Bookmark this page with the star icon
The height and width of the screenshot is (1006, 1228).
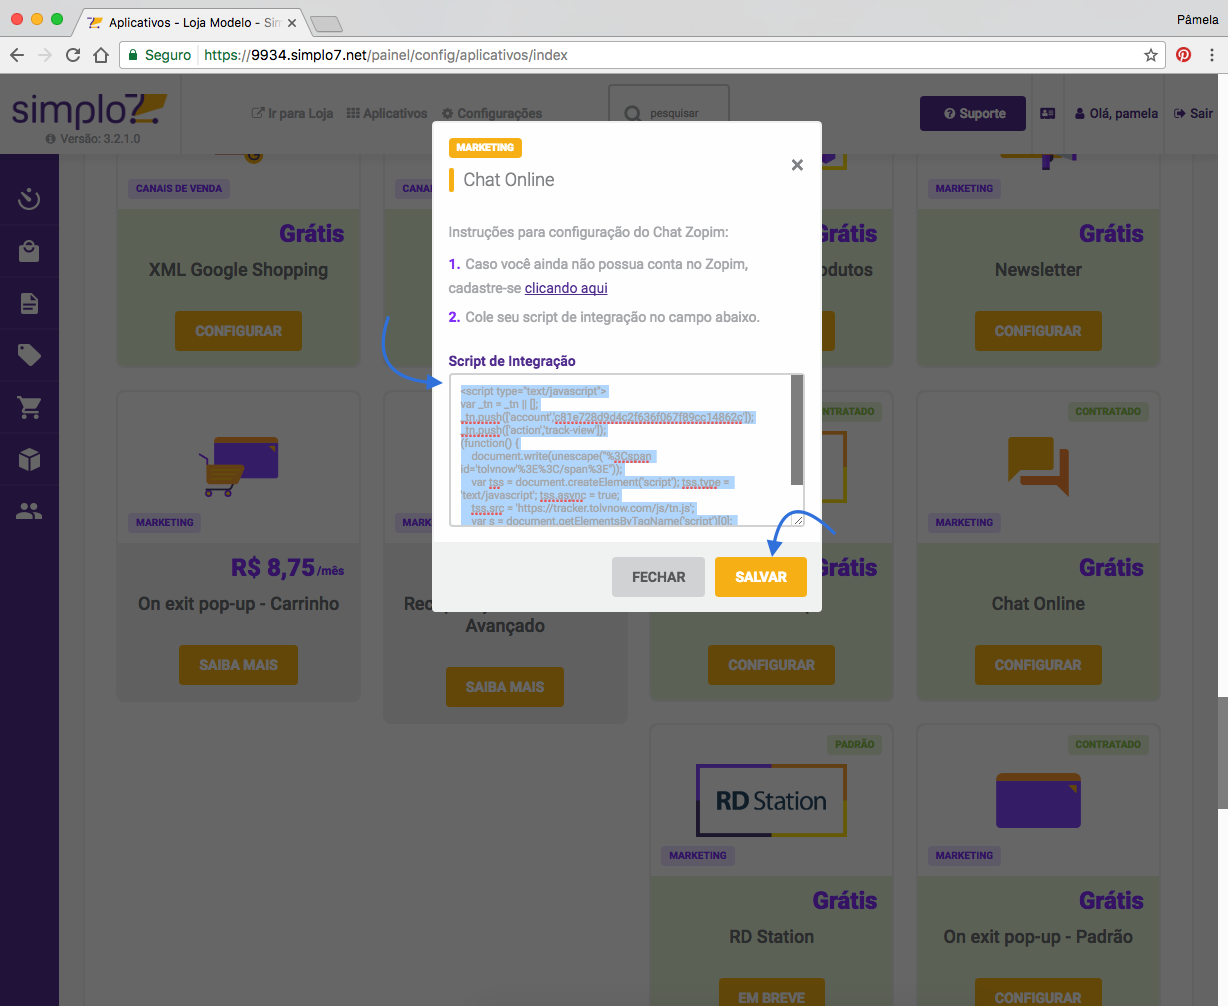pyautogui.click(x=1151, y=55)
